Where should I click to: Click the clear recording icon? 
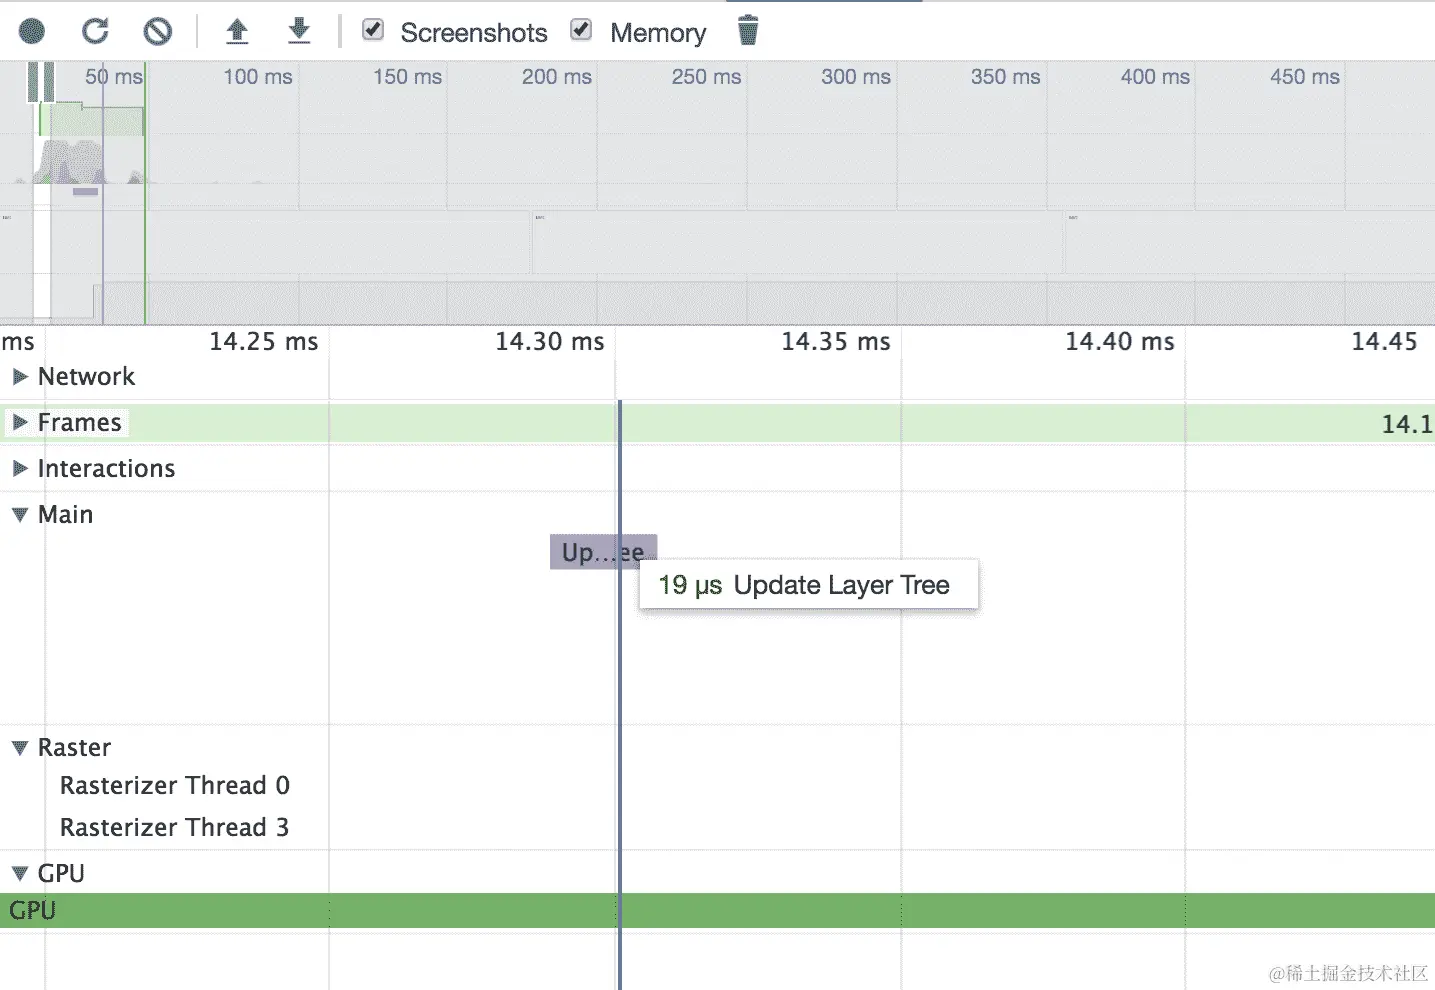point(157,32)
